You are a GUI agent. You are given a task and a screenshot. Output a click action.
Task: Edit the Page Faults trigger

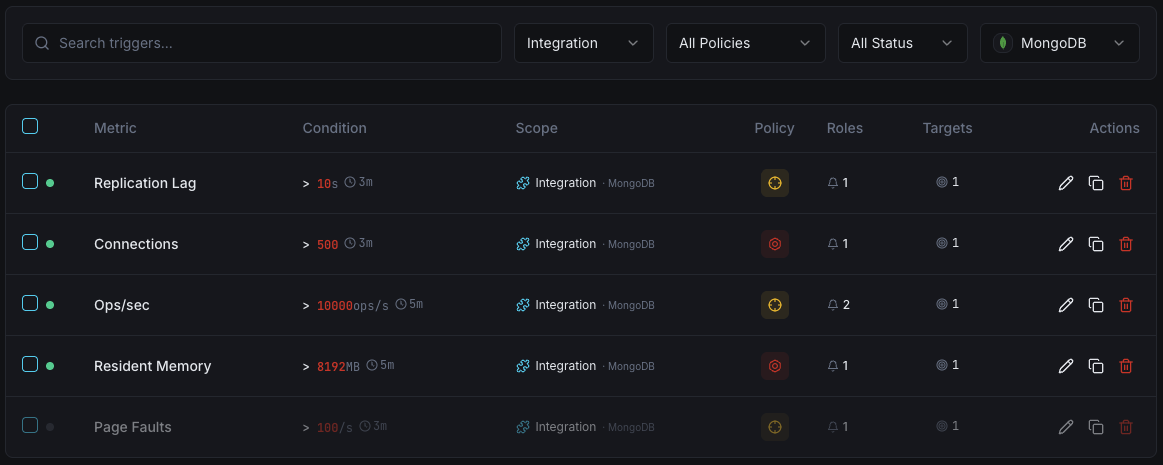coord(1066,426)
